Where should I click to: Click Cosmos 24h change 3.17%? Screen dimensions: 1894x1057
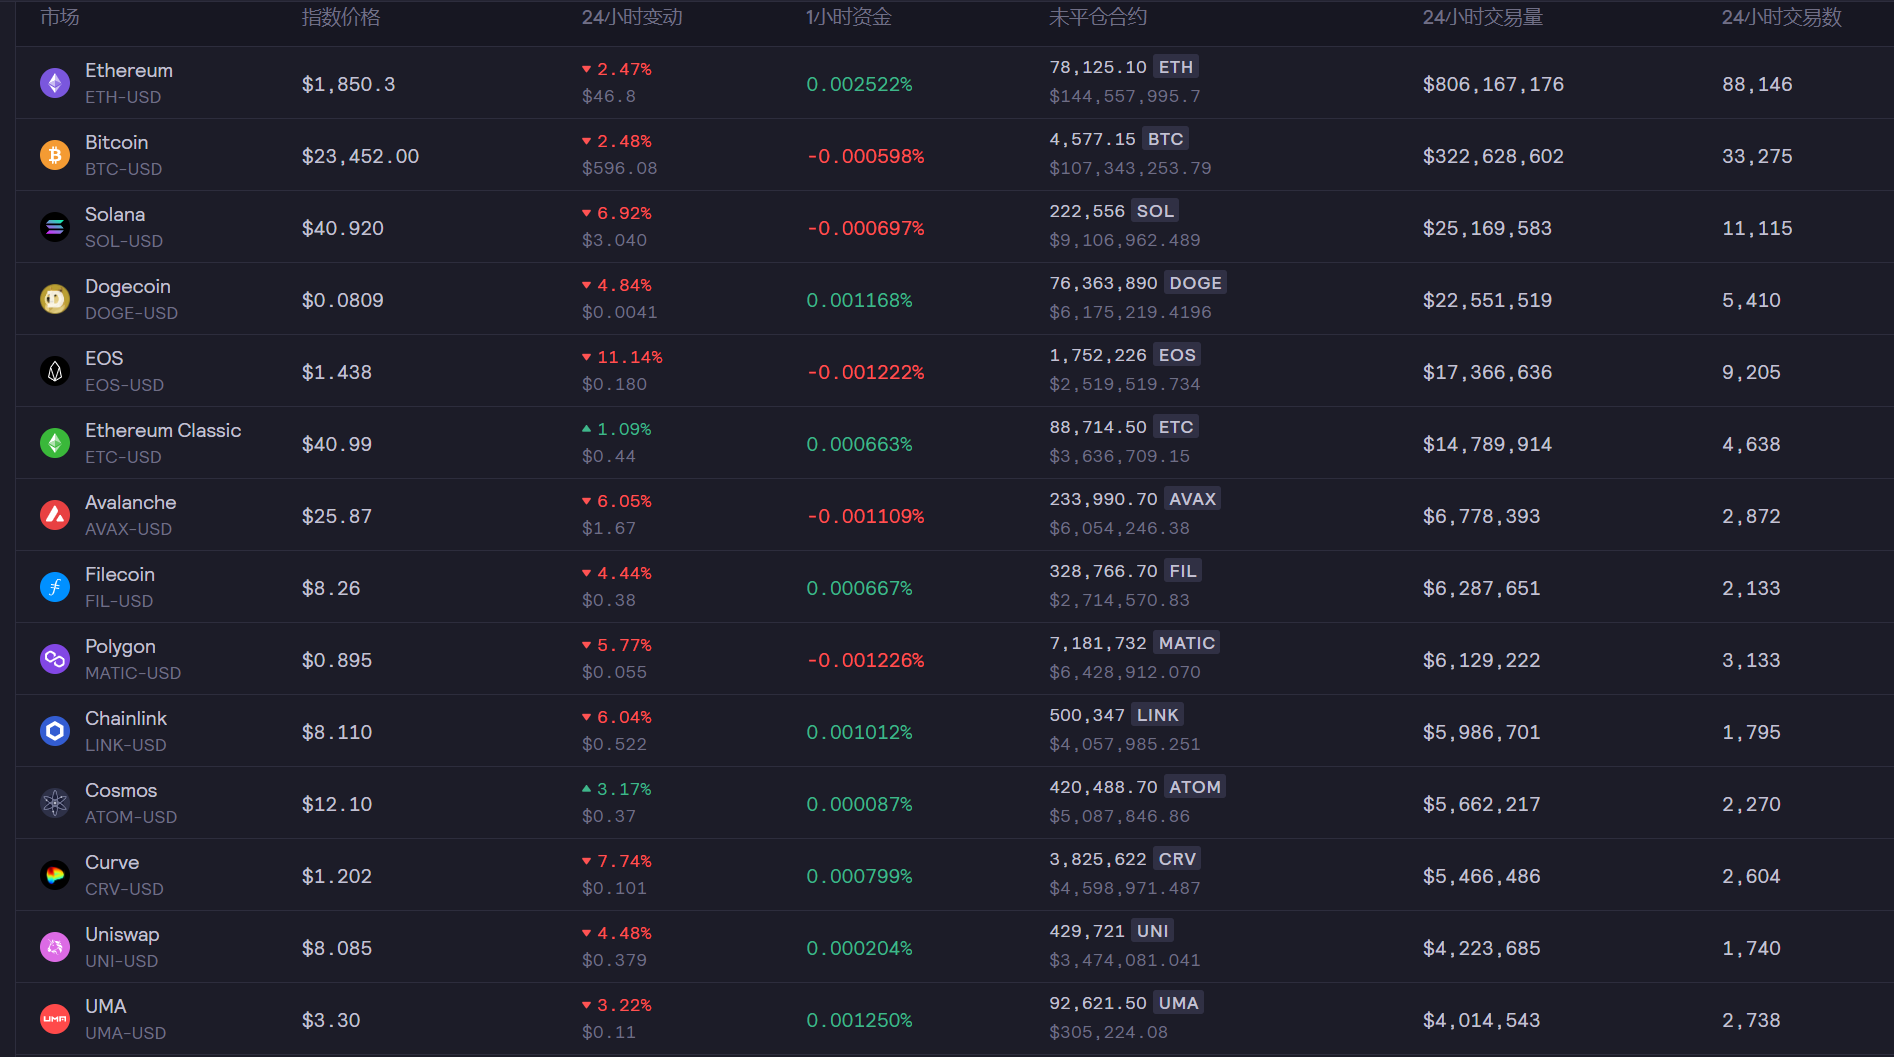[616, 789]
